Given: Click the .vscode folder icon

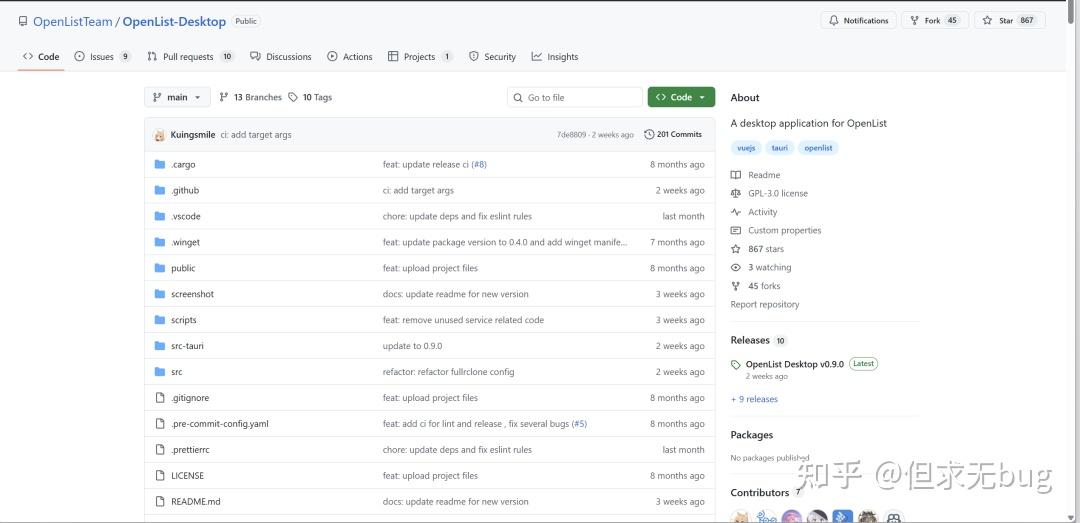Looking at the screenshot, I should [x=160, y=216].
